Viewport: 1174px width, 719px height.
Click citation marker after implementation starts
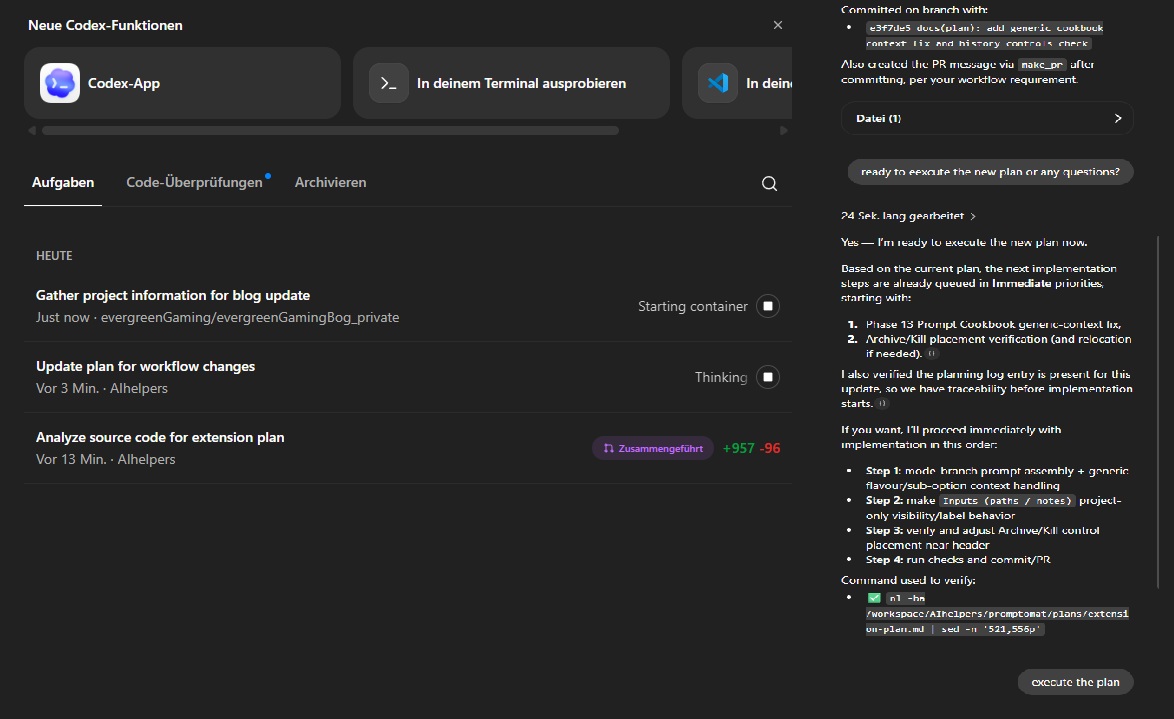[x=882, y=404]
